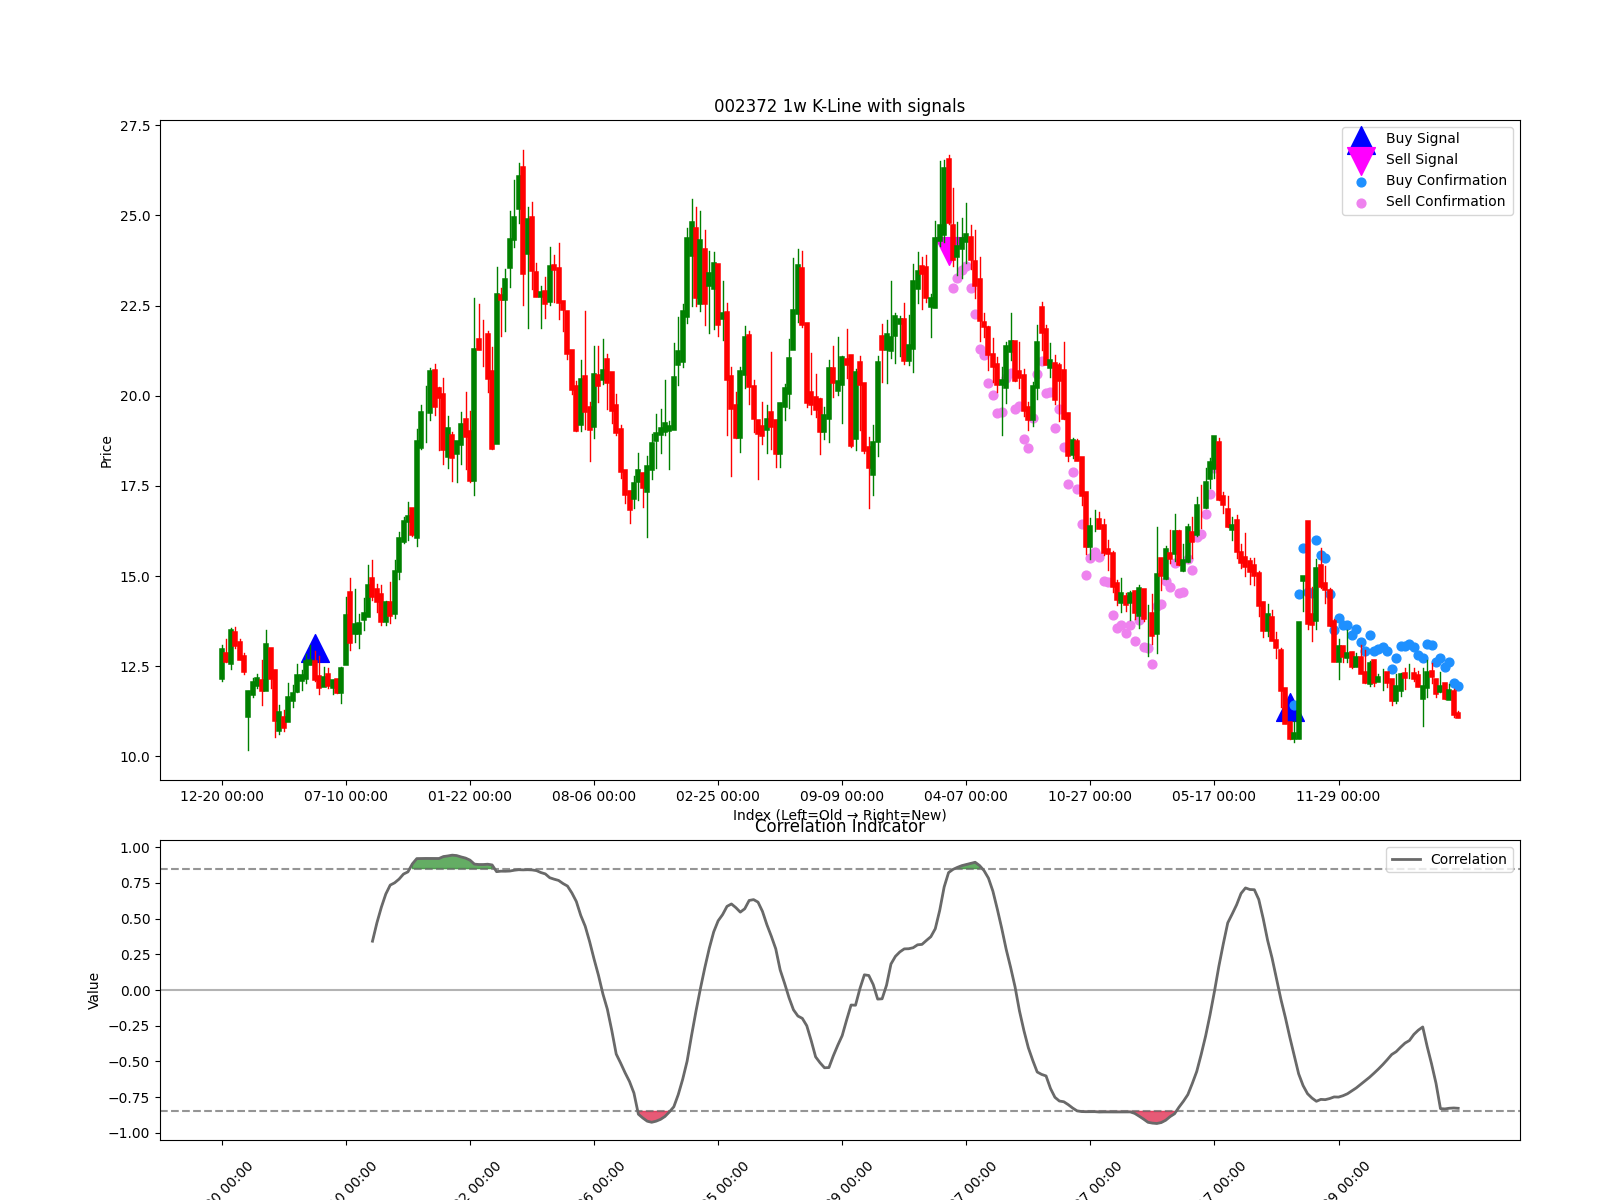Click the 17.5 price tick label
The image size is (1600, 1200).
point(135,486)
